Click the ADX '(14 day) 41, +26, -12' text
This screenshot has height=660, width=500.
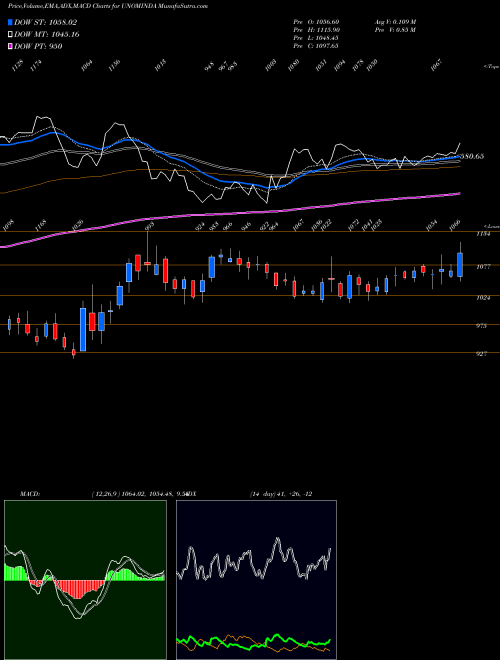coord(281,494)
